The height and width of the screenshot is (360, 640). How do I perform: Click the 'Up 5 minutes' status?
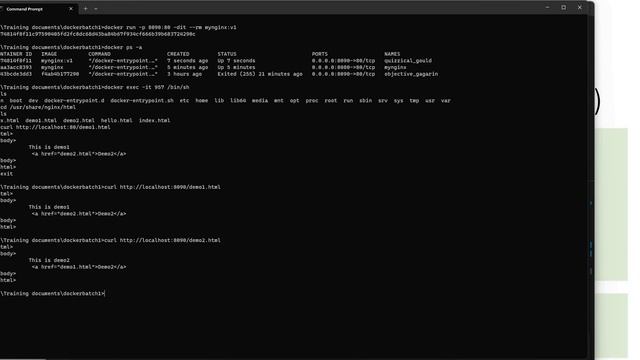tap(236, 67)
